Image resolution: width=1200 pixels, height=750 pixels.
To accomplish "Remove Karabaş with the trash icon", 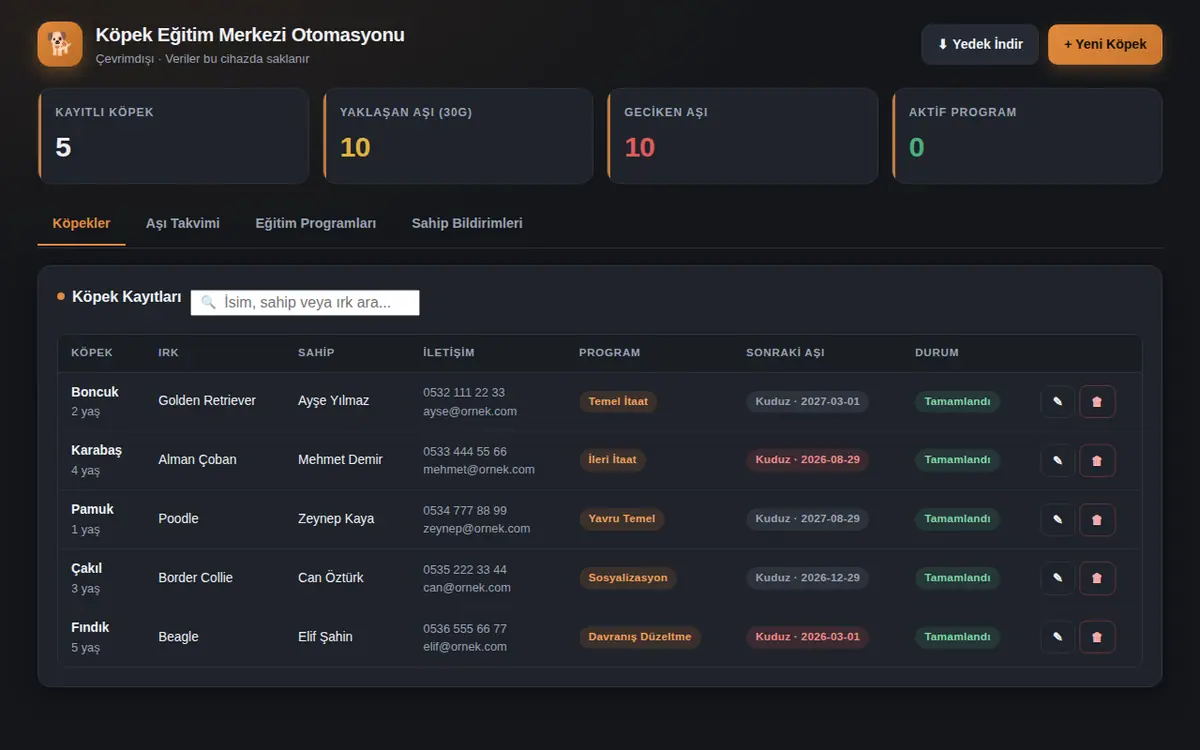I will pos(1097,461).
